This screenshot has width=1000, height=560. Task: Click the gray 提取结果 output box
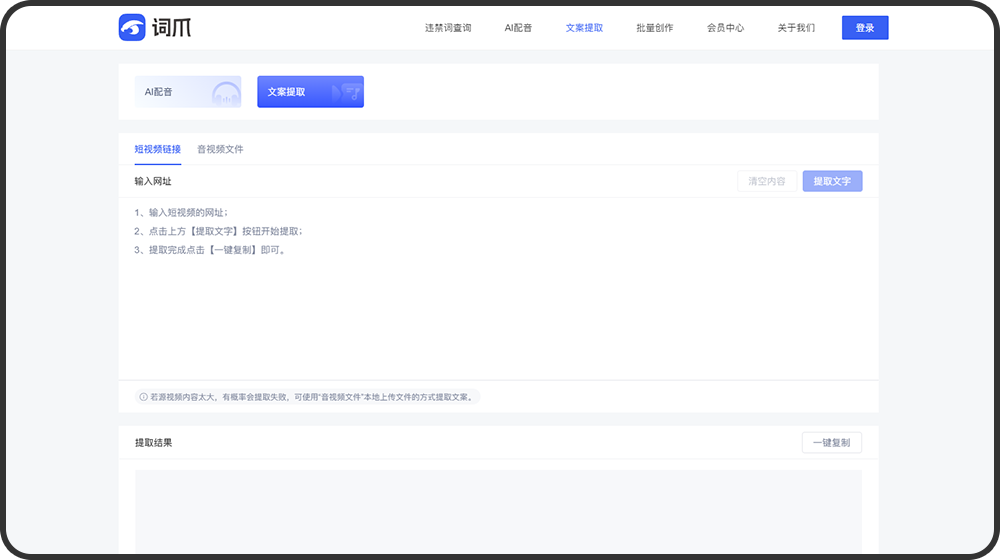[x=498, y=510]
